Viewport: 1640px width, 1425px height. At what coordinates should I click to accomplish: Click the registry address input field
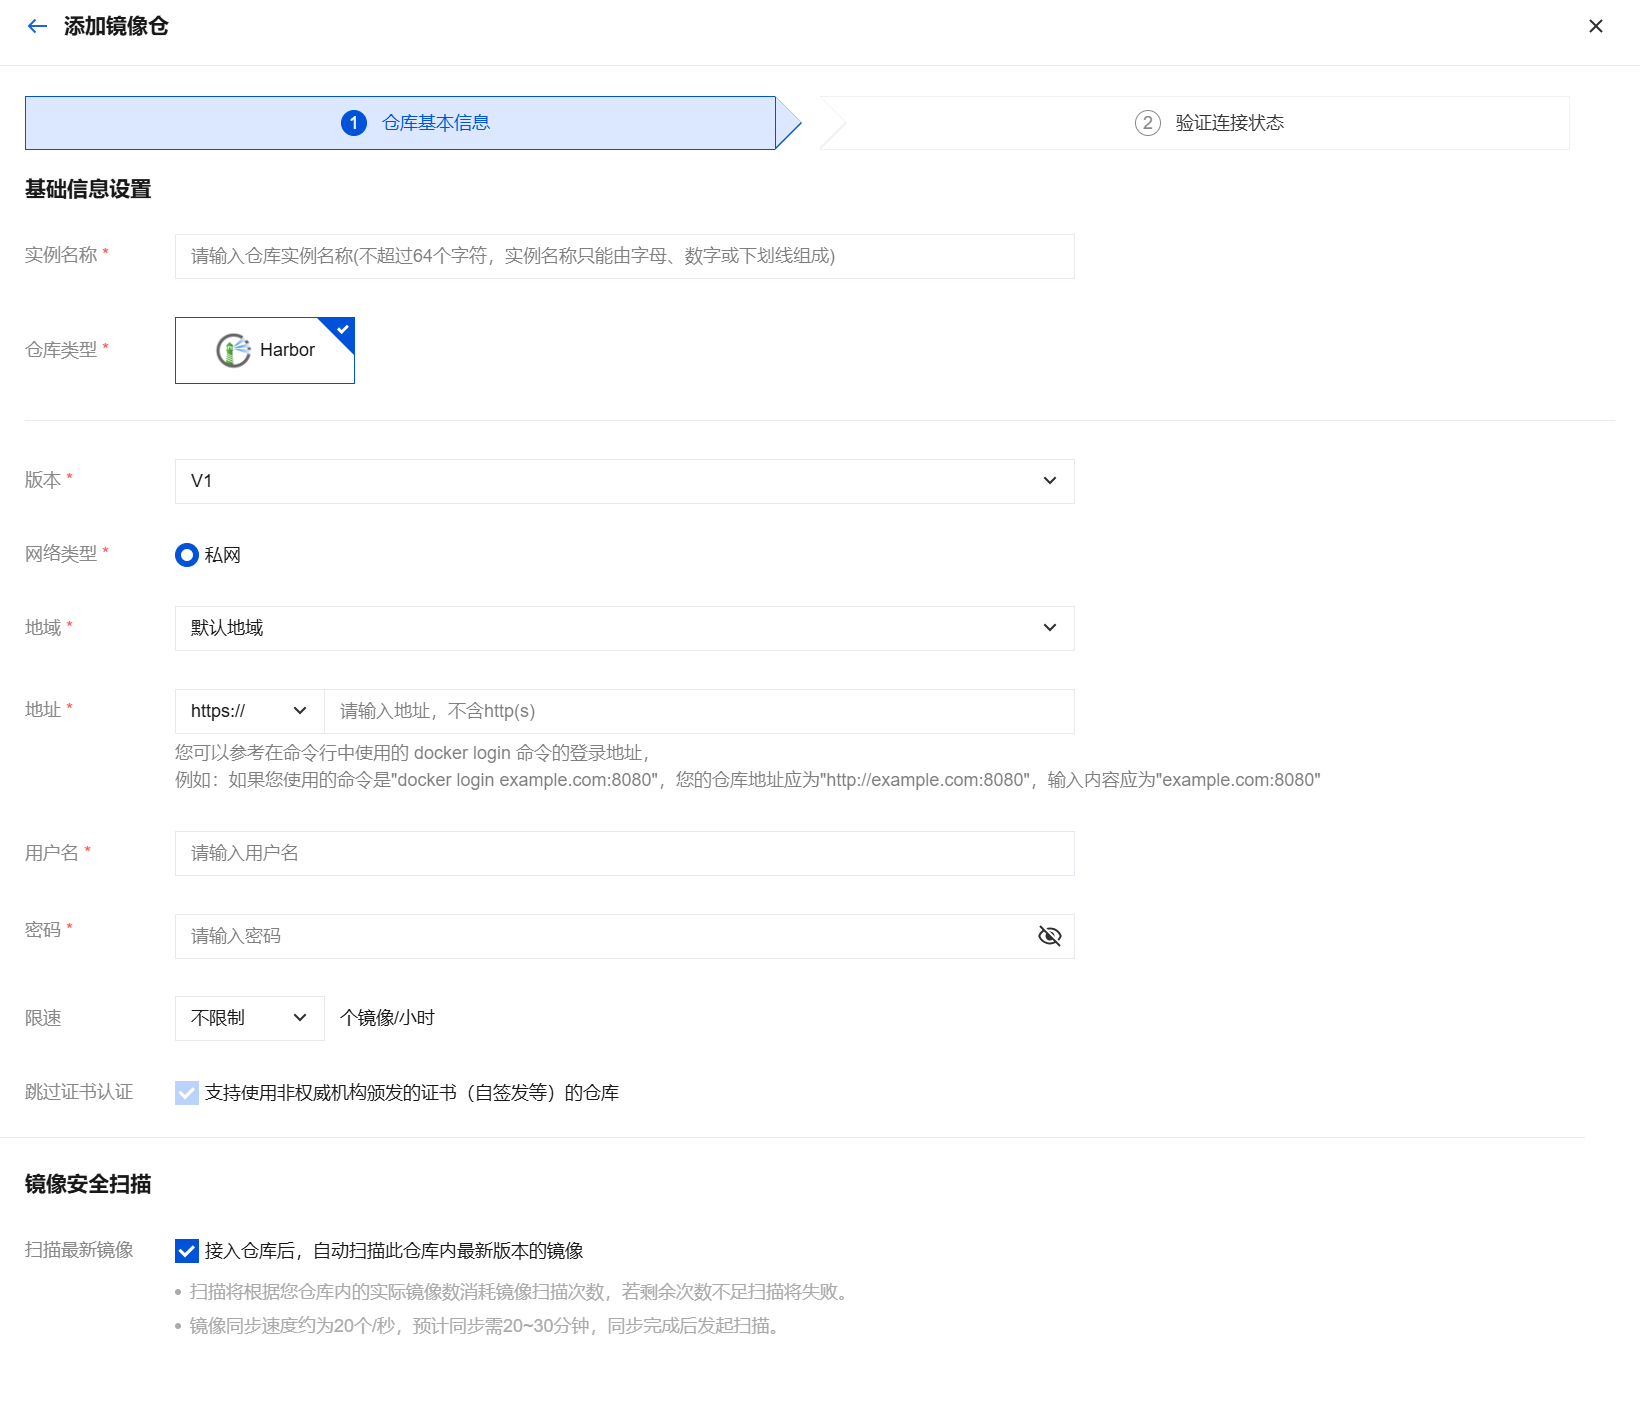[x=698, y=711]
